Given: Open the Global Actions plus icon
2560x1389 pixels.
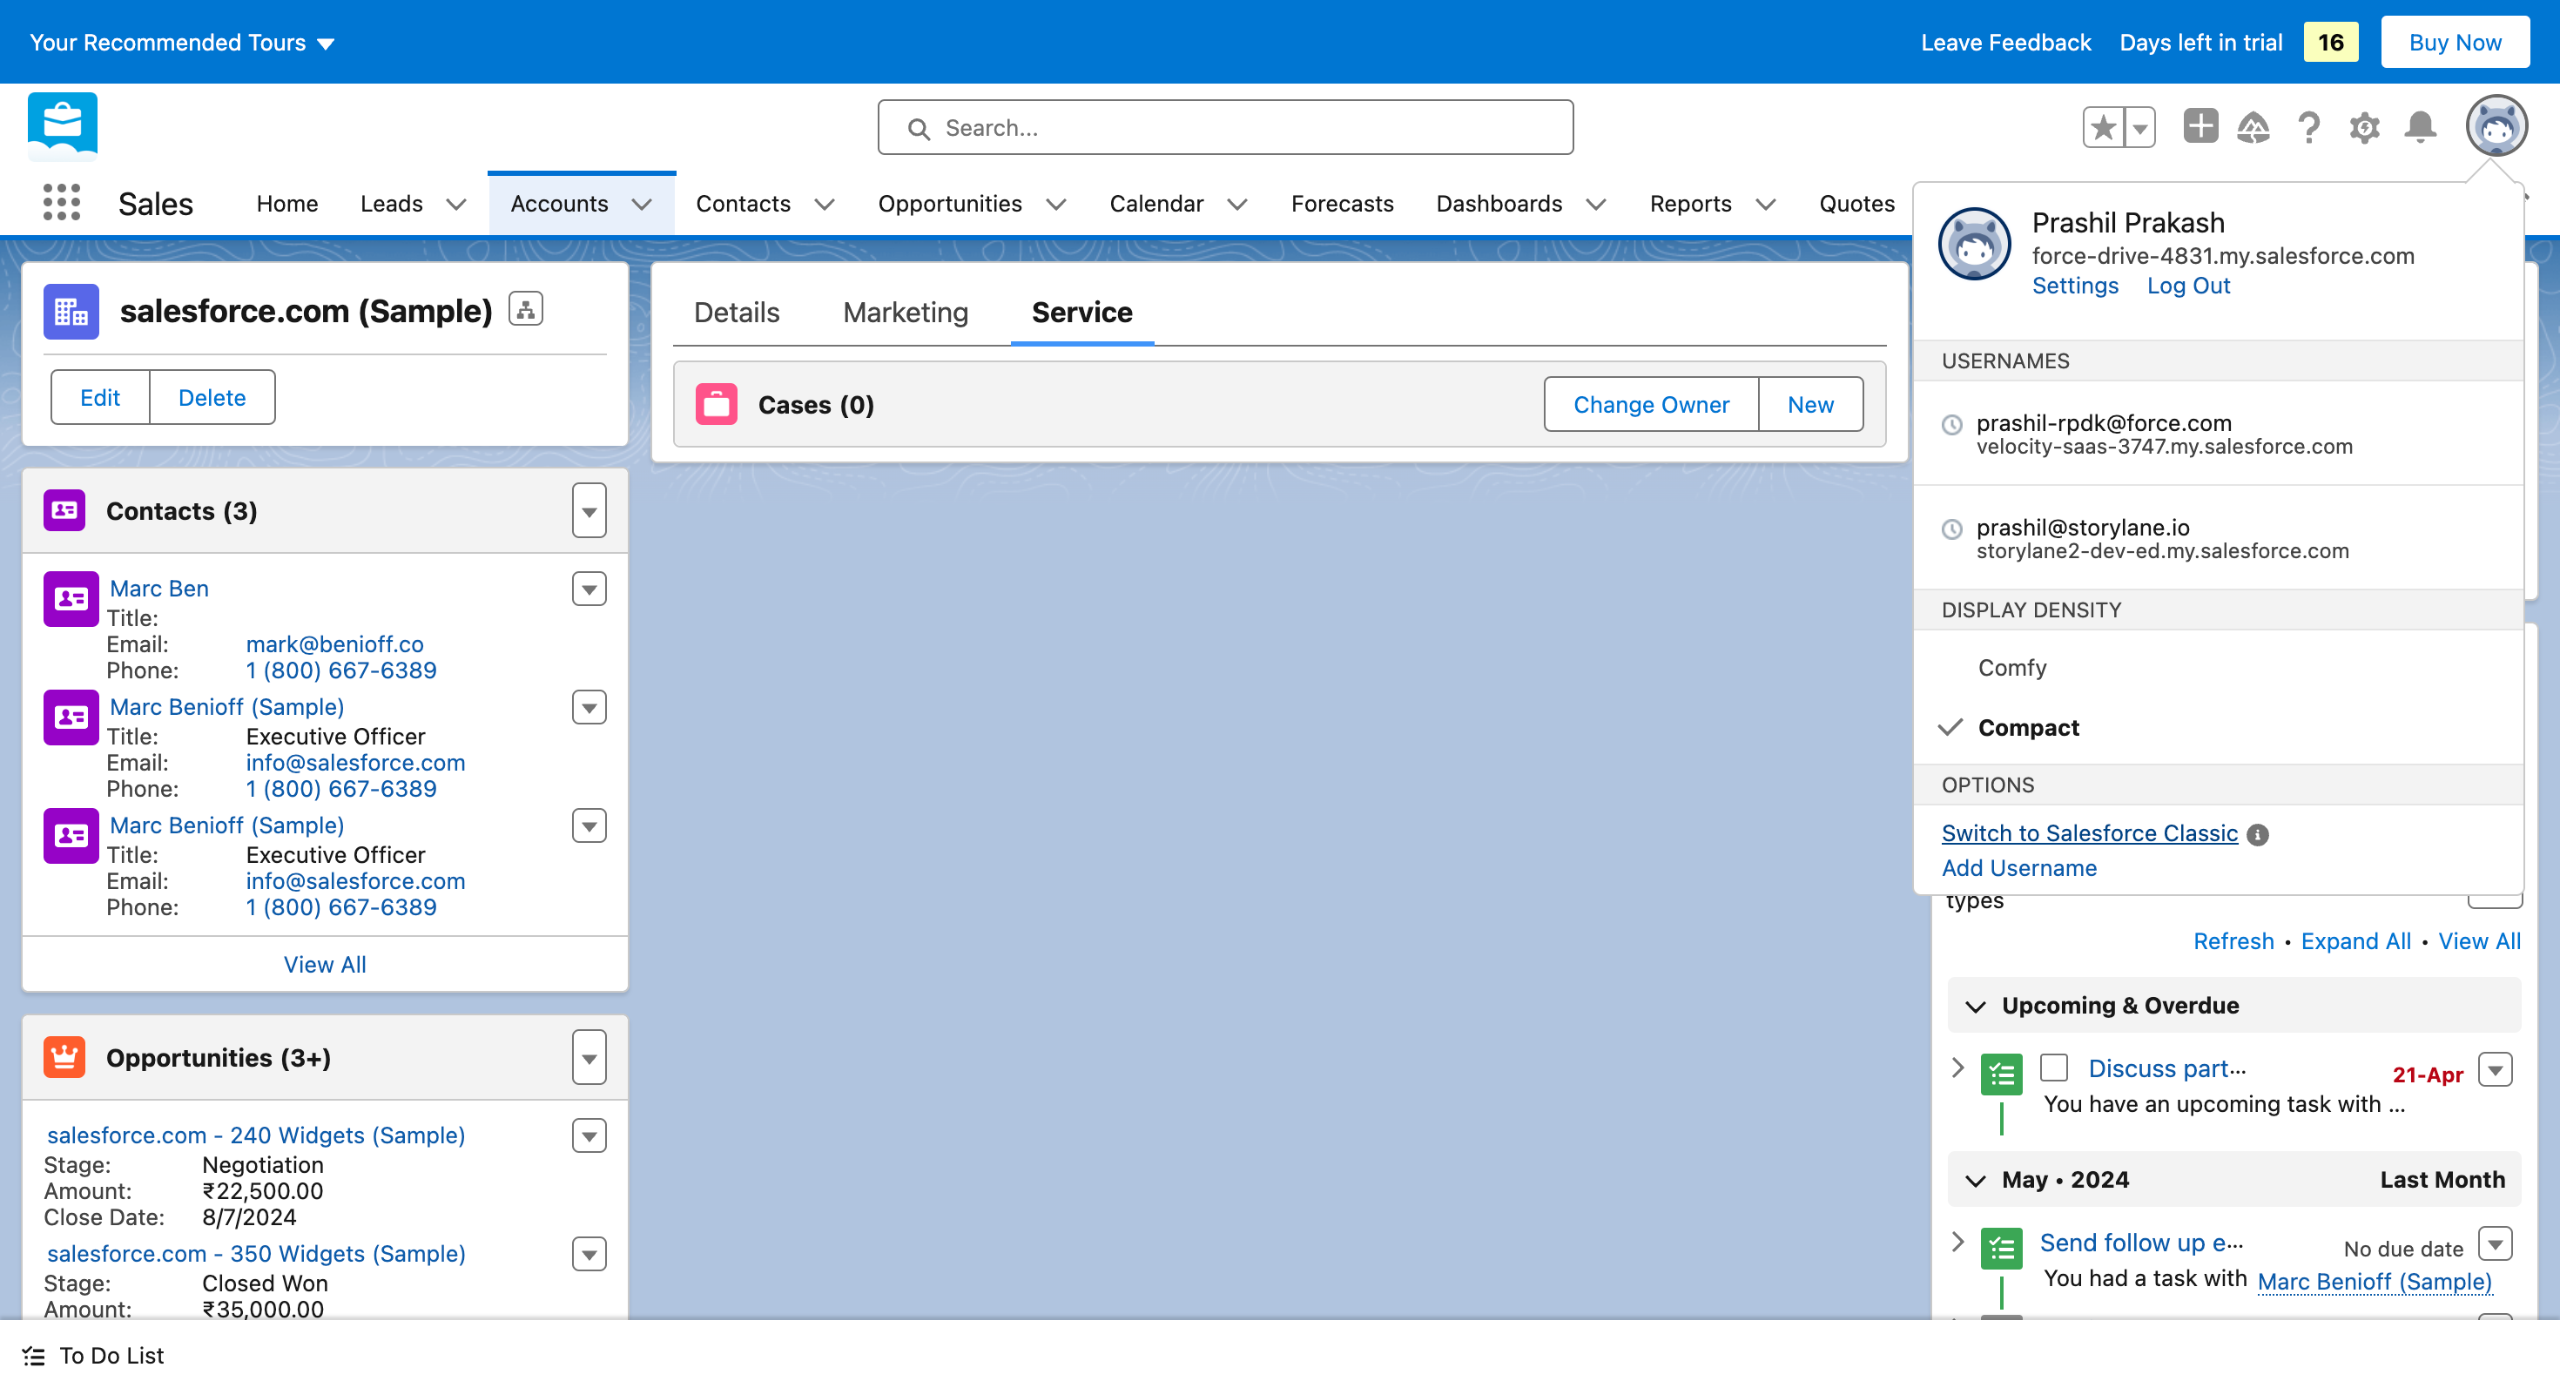Looking at the screenshot, I should (x=2200, y=126).
